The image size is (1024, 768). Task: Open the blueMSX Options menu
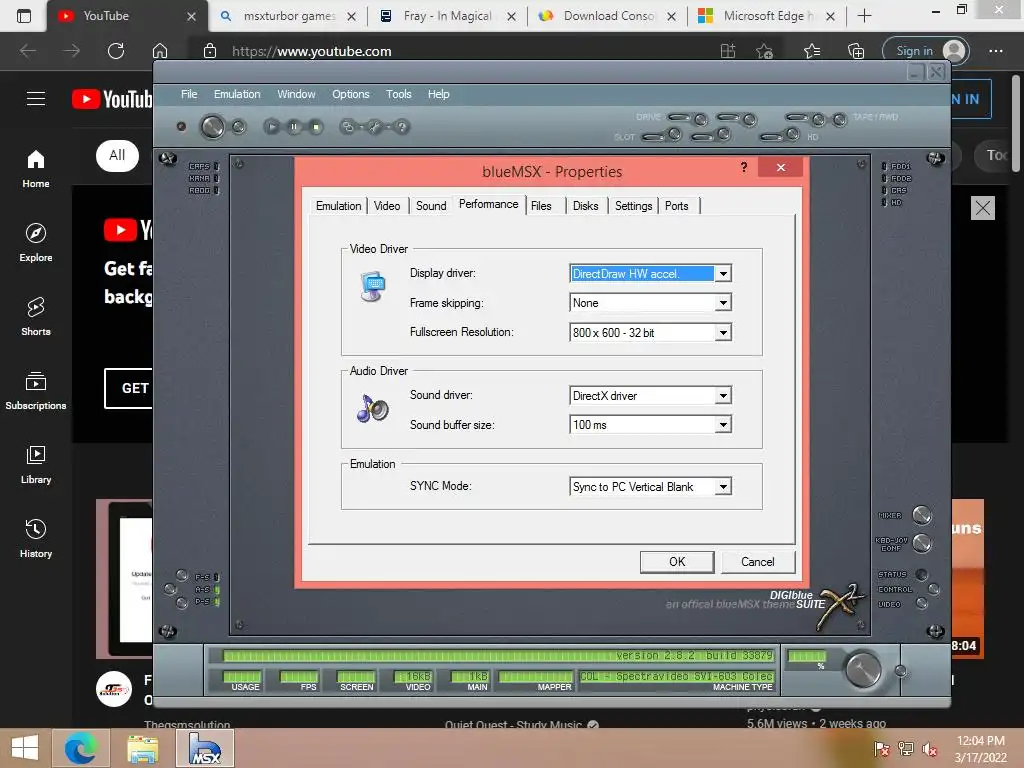coord(351,94)
